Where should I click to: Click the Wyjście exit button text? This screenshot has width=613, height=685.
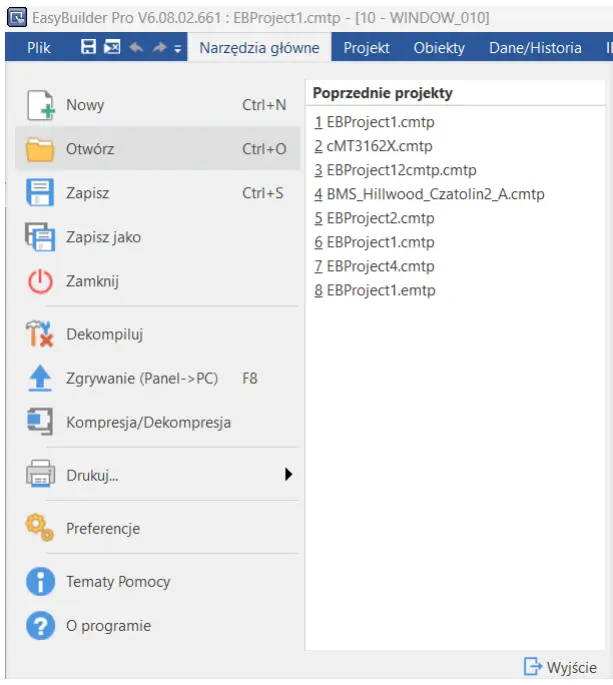click(571, 668)
